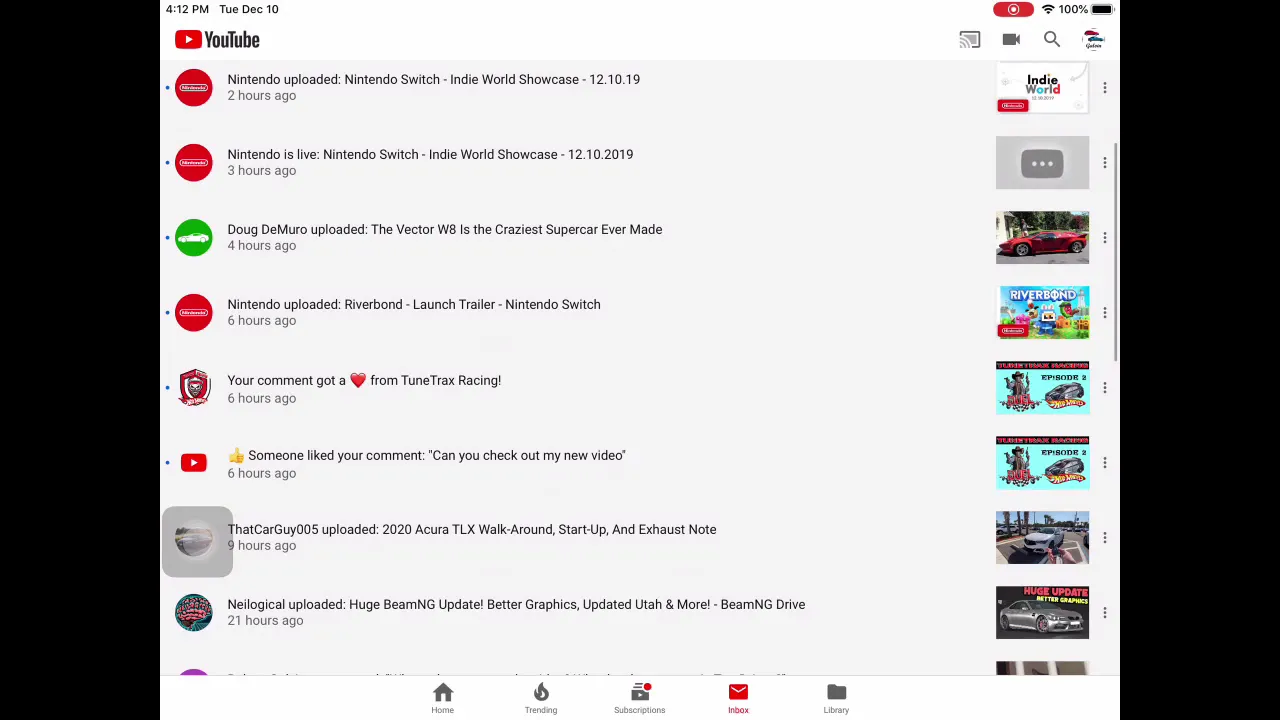Open the YouTube home logo
This screenshot has height=720, width=1280.
point(217,40)
